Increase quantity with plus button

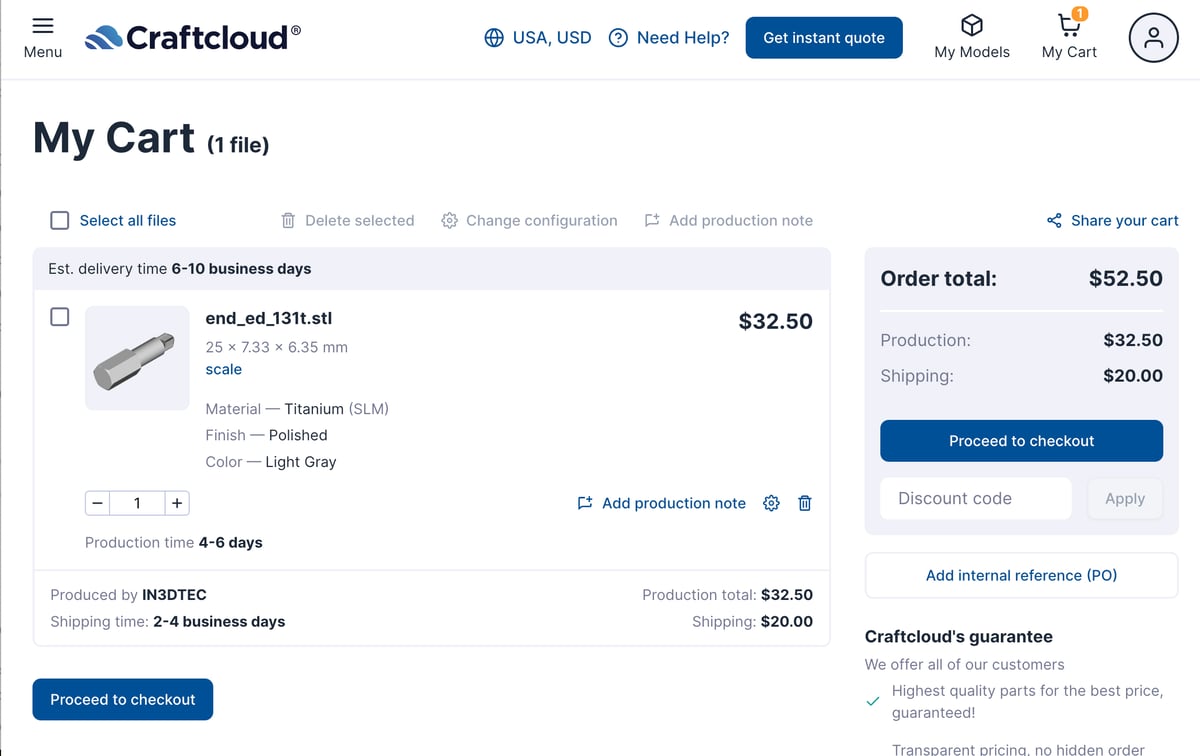coord(177,503)
